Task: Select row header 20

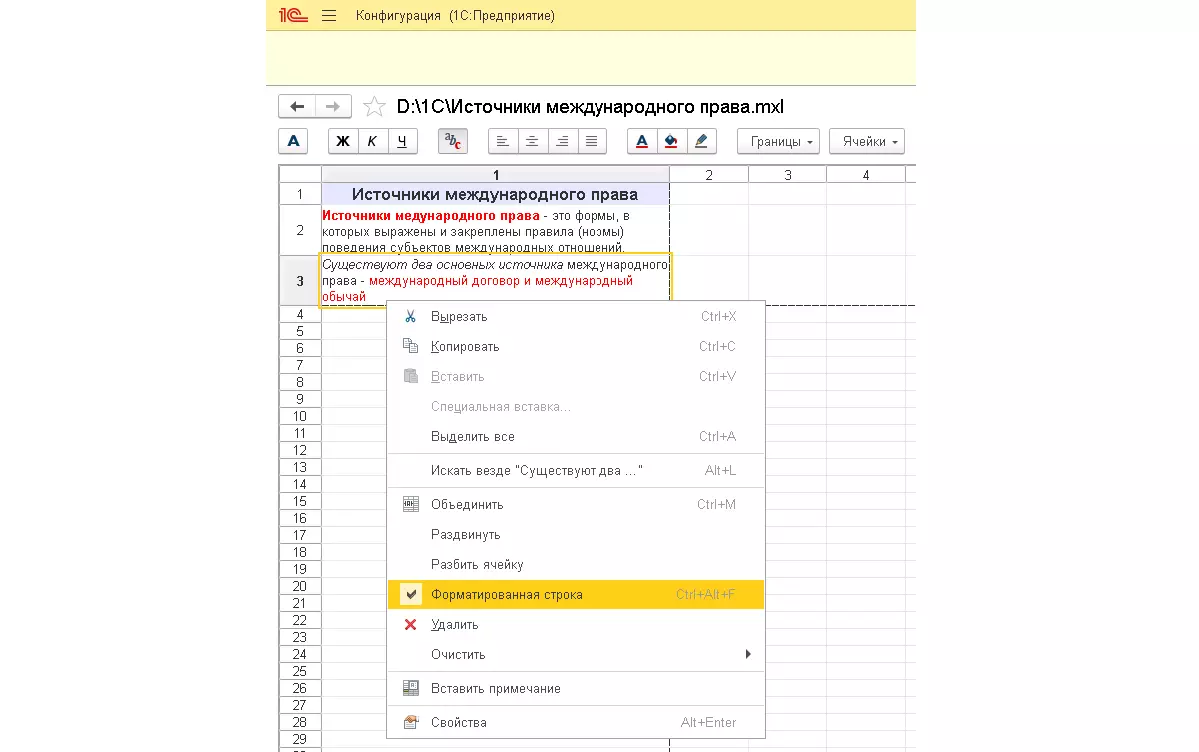Action: [300, 586]
